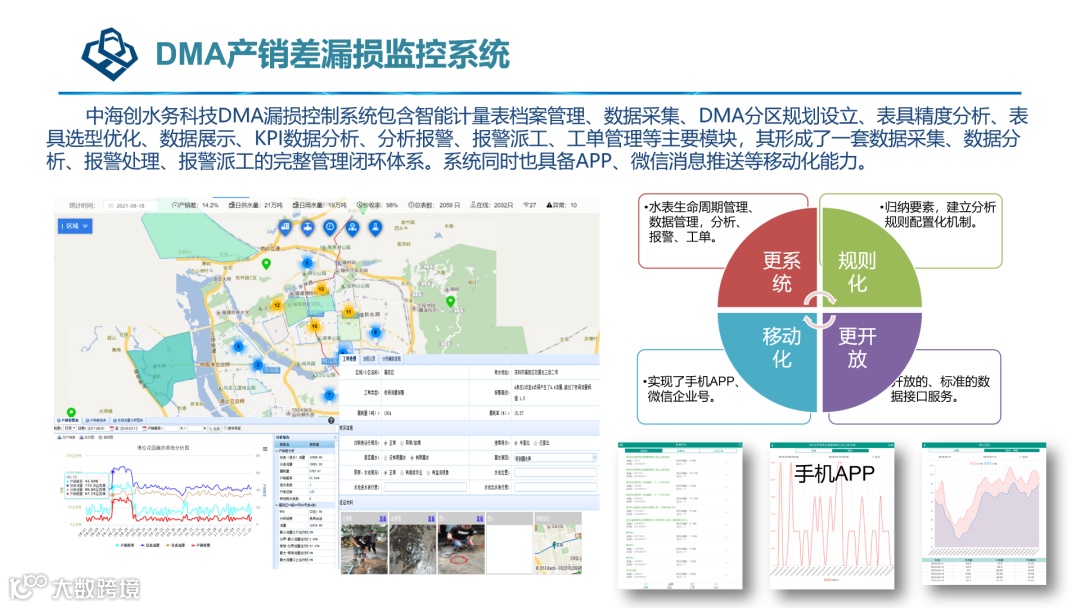This screenshot has width=1080, height=608.
Task: Open the route map thumbnail in evidence
Action: tap(558, 549)
